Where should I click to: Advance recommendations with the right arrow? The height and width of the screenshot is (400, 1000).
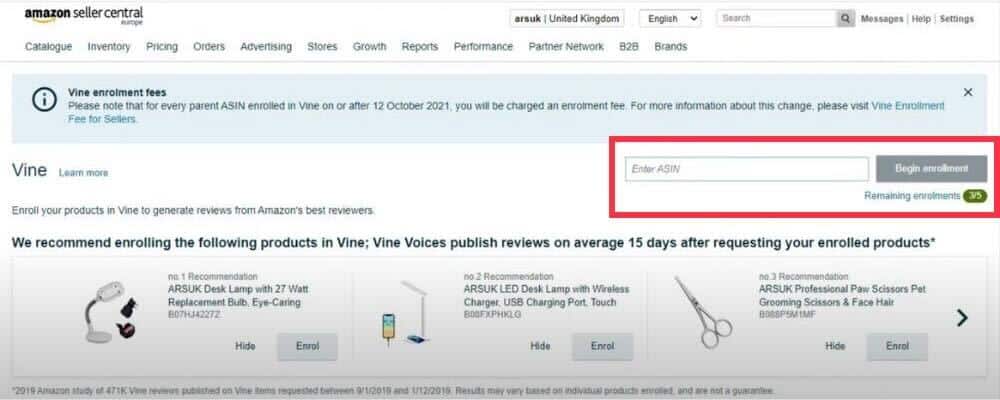click(962, 318)
